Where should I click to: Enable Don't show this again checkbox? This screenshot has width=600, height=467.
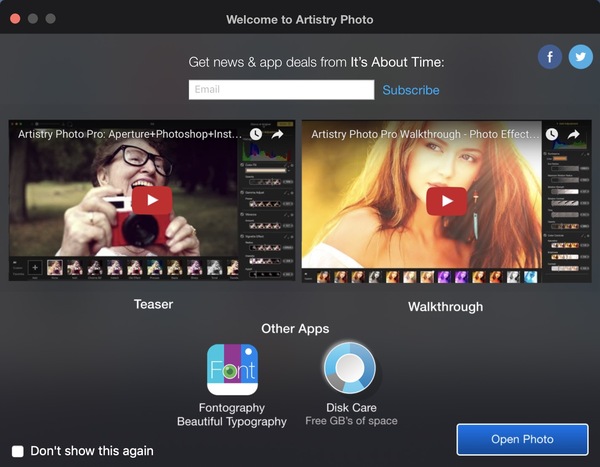pos(18,451)
